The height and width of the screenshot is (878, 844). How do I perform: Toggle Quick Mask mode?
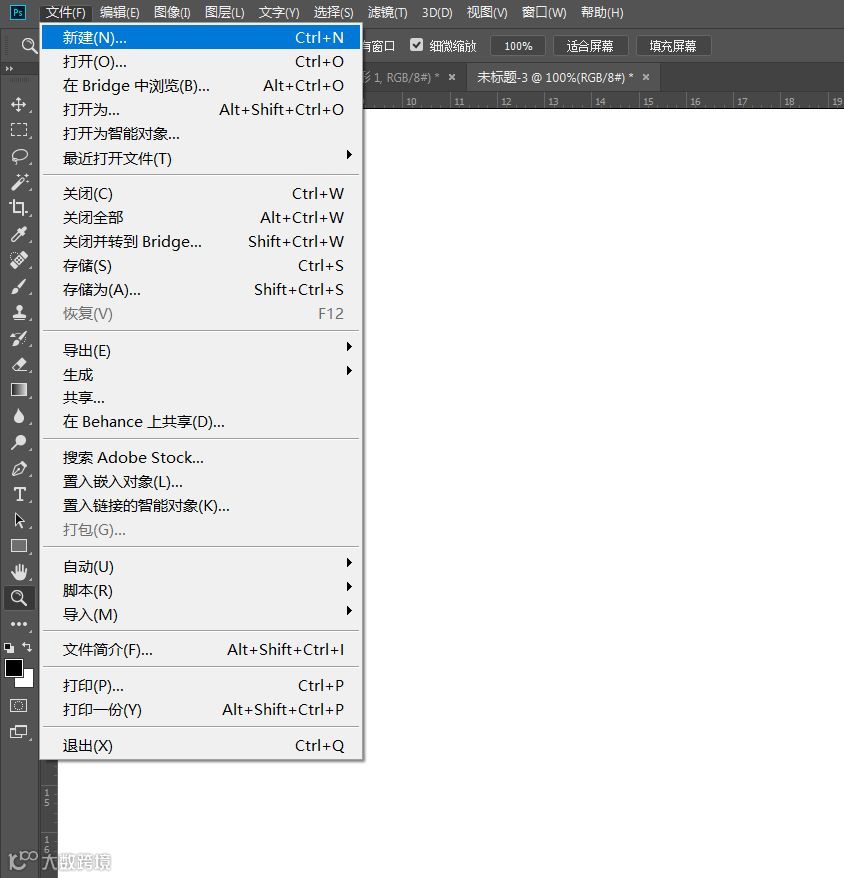(18, 706)
